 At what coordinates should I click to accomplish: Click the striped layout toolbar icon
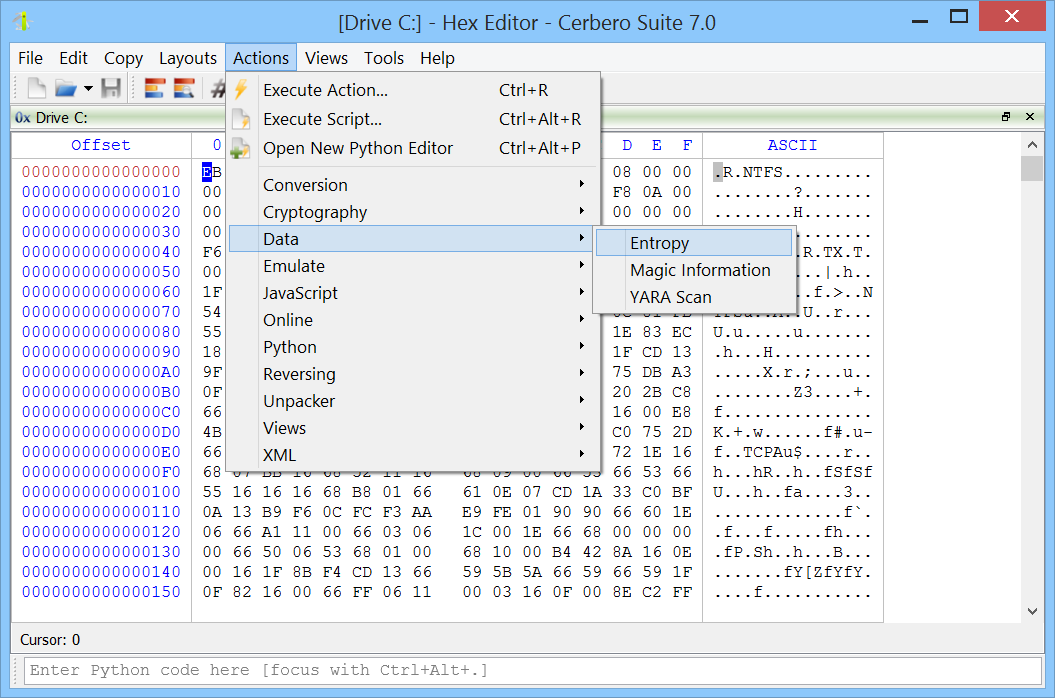click(x=155, y=88)
